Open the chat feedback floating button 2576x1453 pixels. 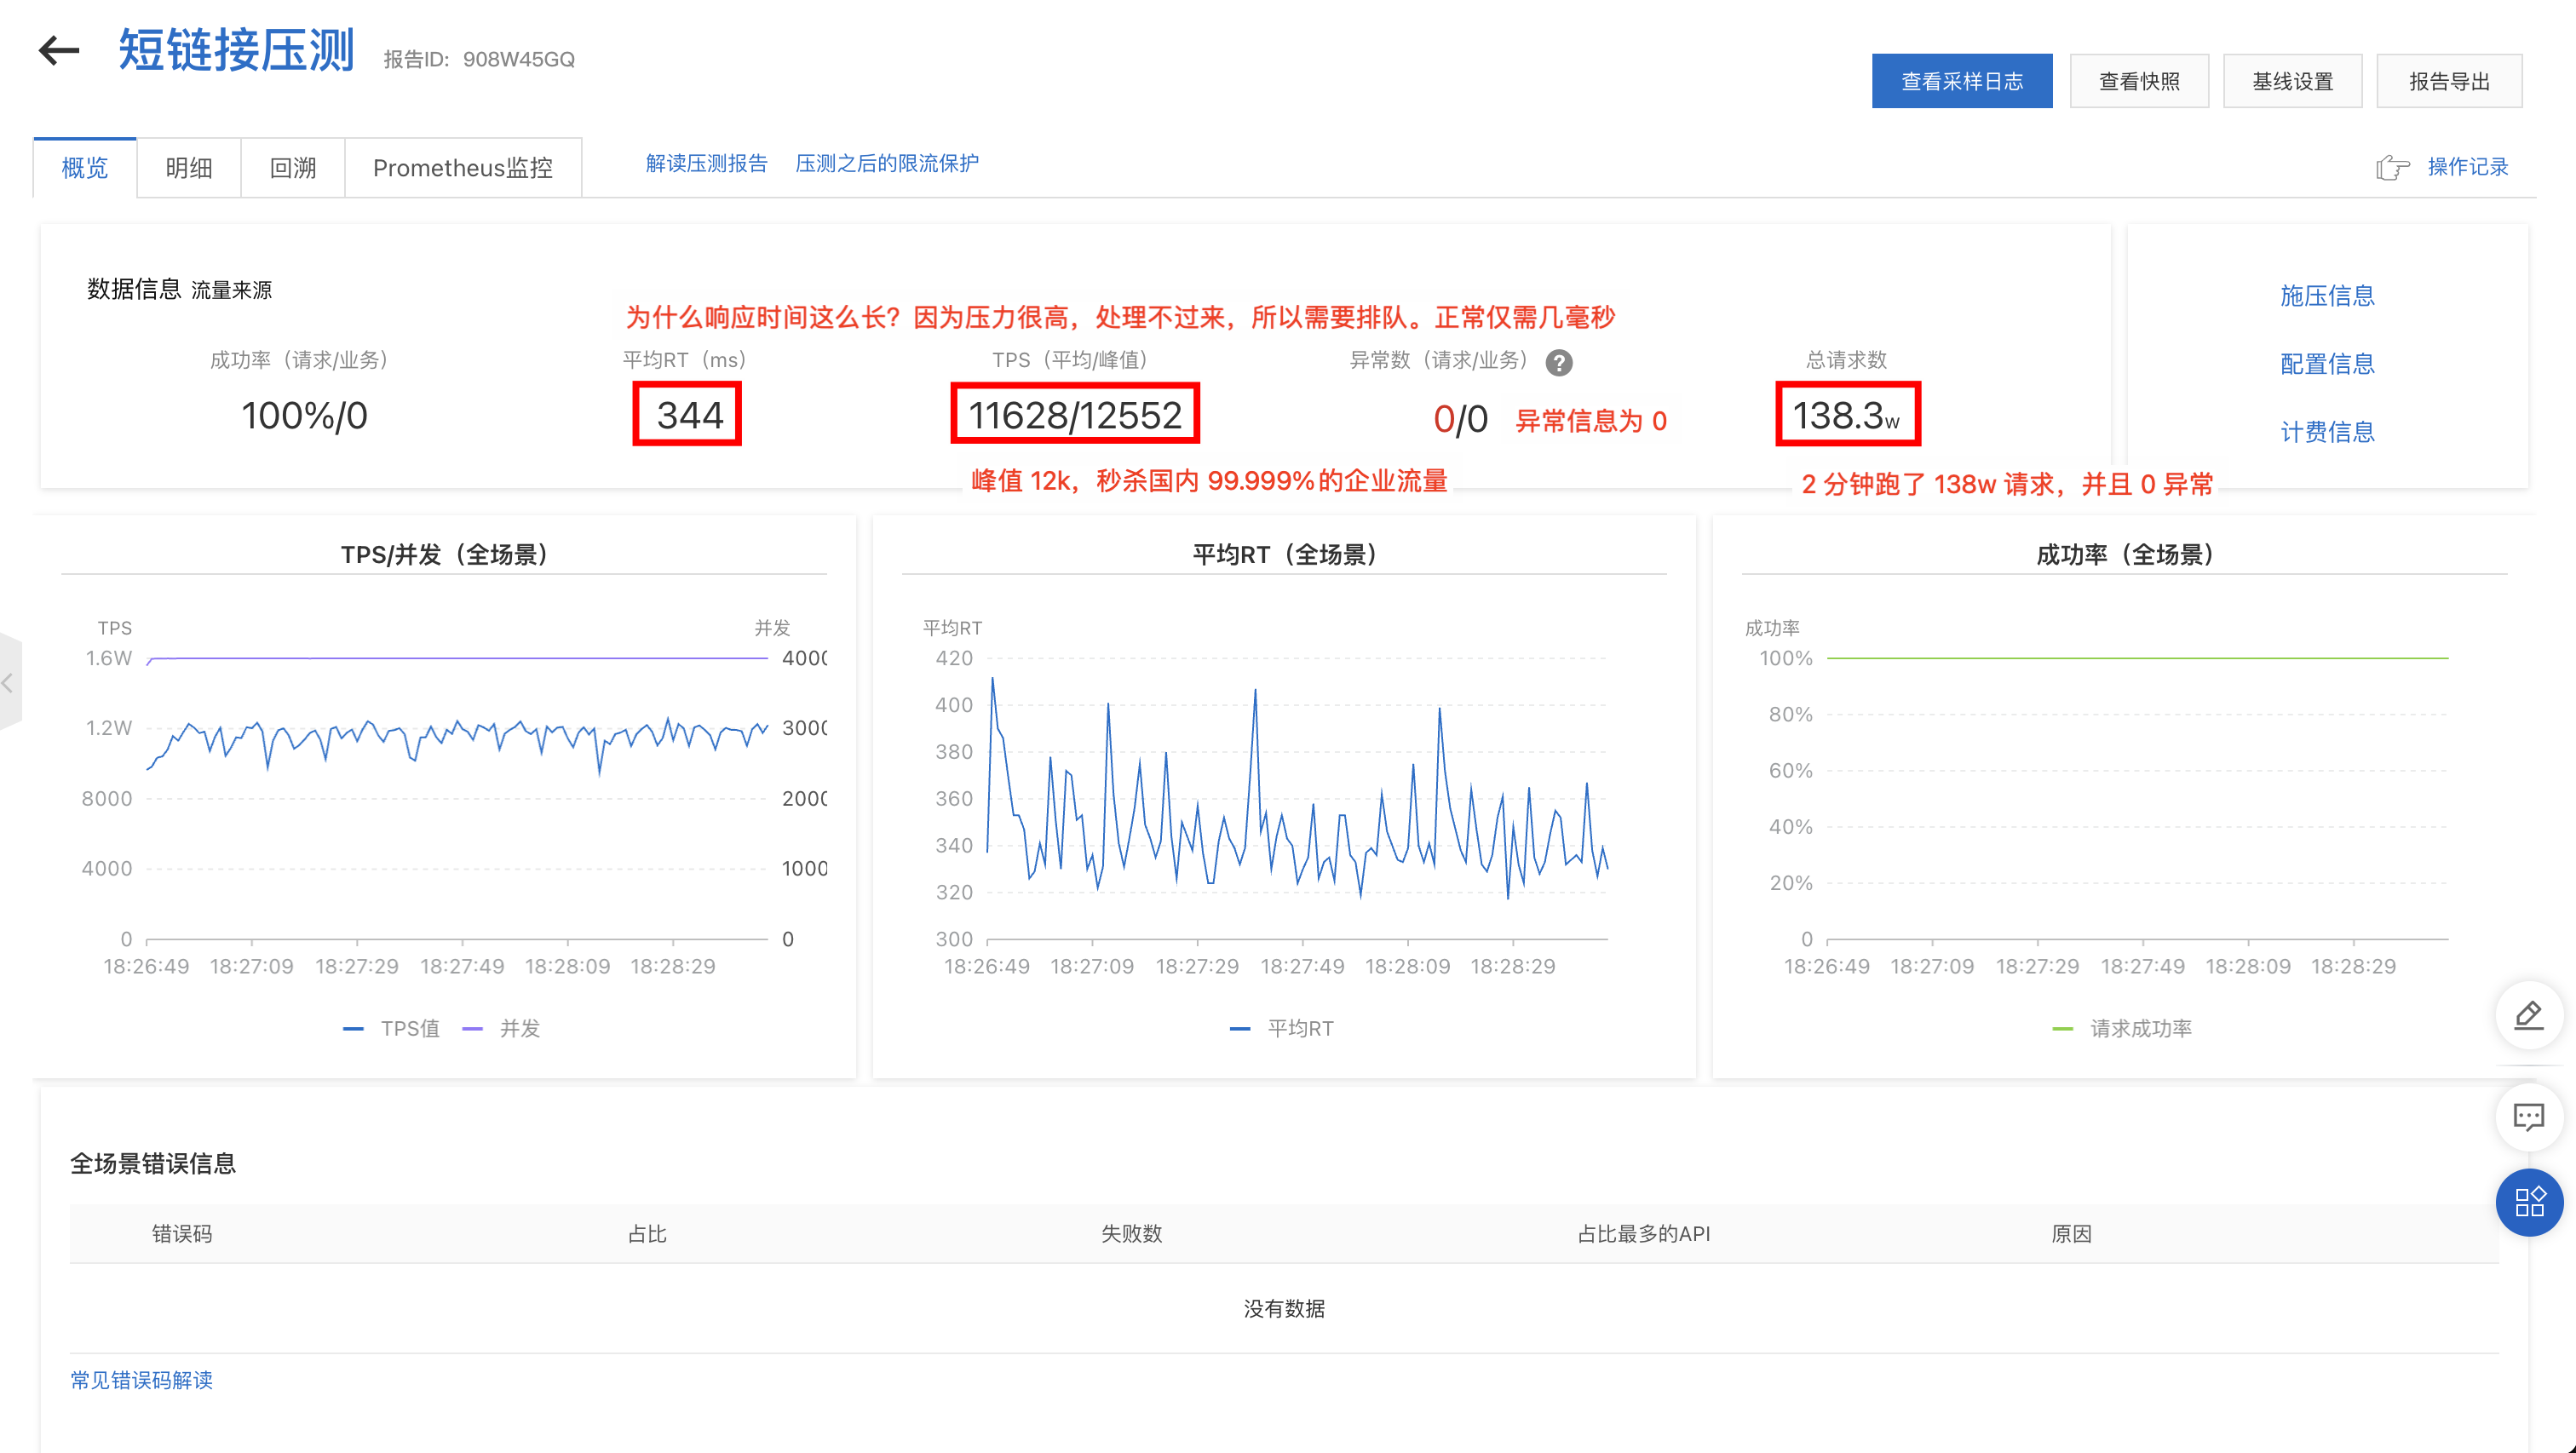tap(2529, 1116)
